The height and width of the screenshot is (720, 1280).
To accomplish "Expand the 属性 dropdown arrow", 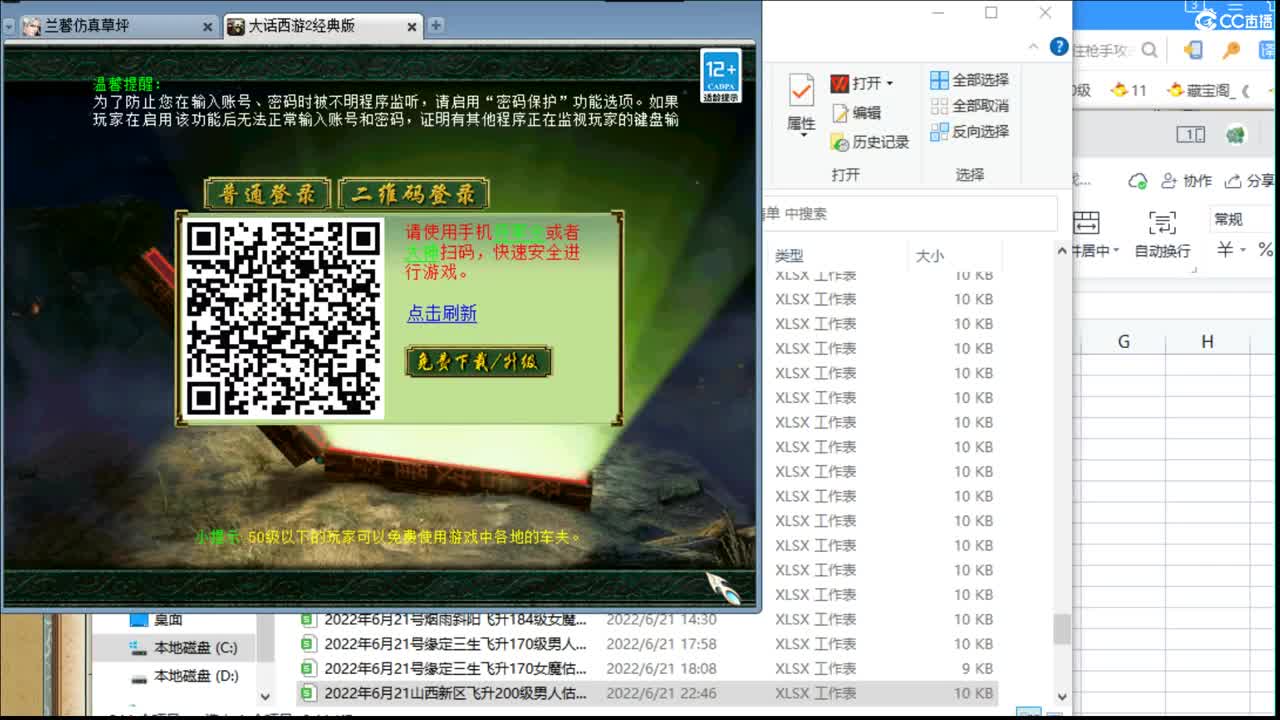I will [x=802, y=136].
